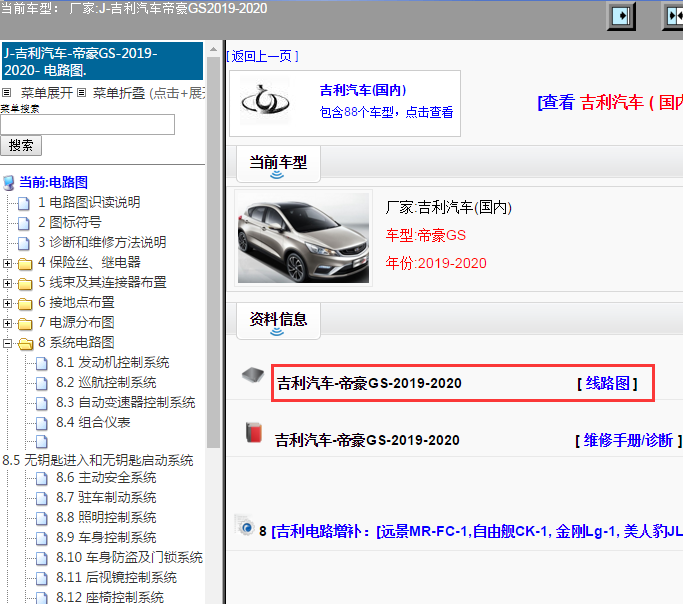
Task: Click the 菜单搜索 input field
Action: coord(88,125)
